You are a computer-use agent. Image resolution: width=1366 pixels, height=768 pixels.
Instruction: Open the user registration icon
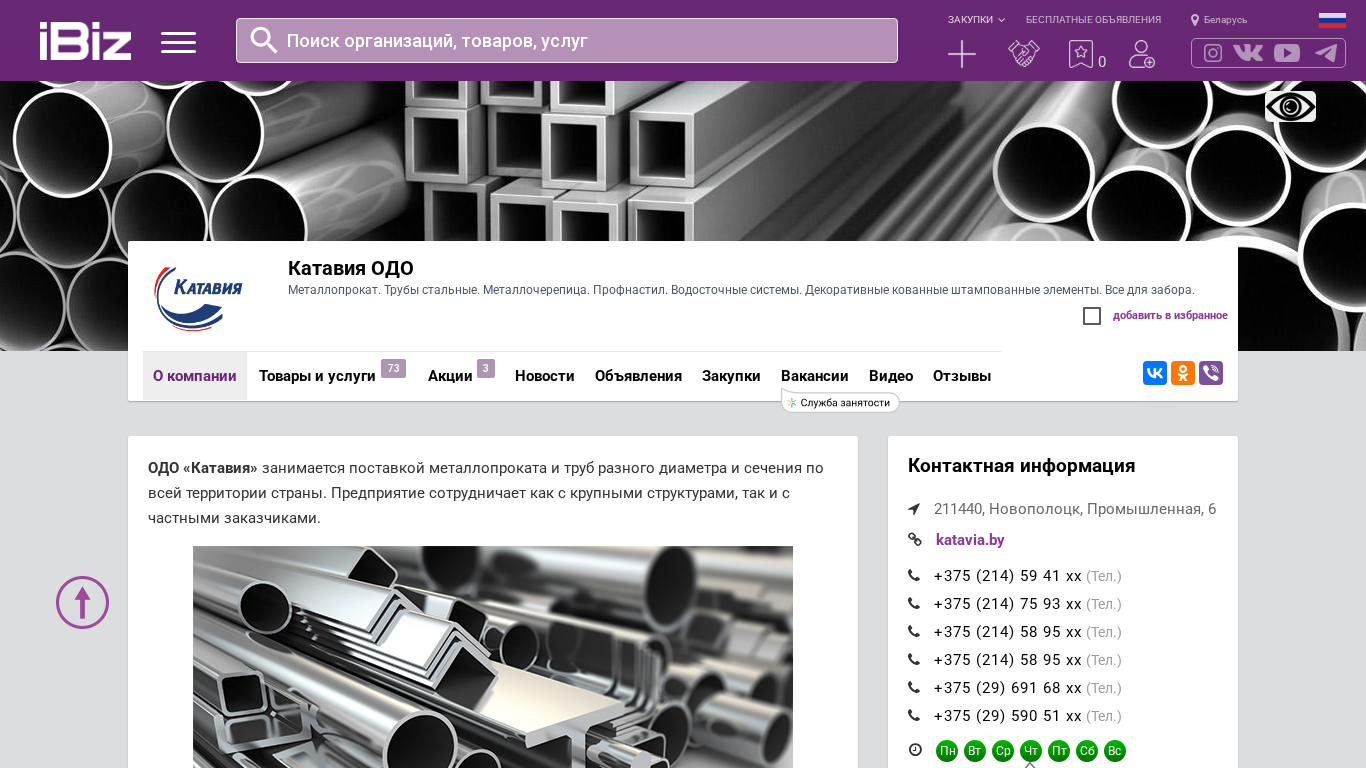(1142, 54)
